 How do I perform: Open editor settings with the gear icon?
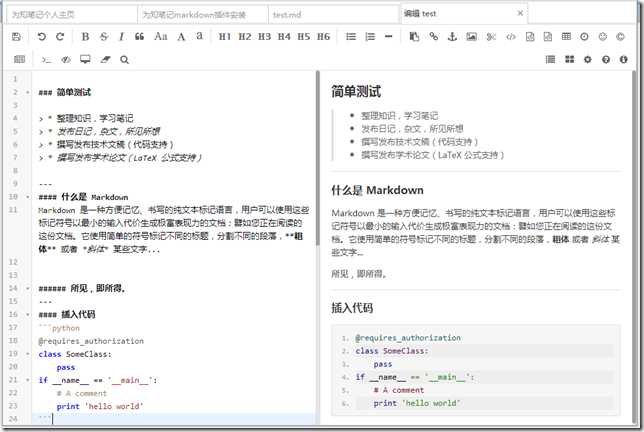pos(588,60)
